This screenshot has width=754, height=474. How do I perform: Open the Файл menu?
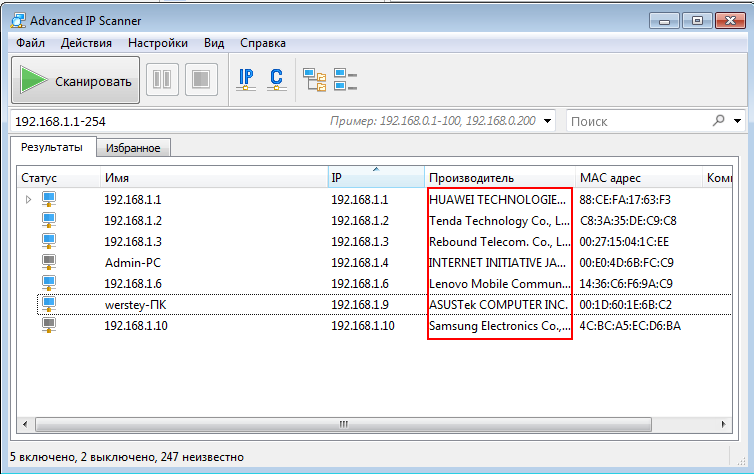click(x=30, y=43)
